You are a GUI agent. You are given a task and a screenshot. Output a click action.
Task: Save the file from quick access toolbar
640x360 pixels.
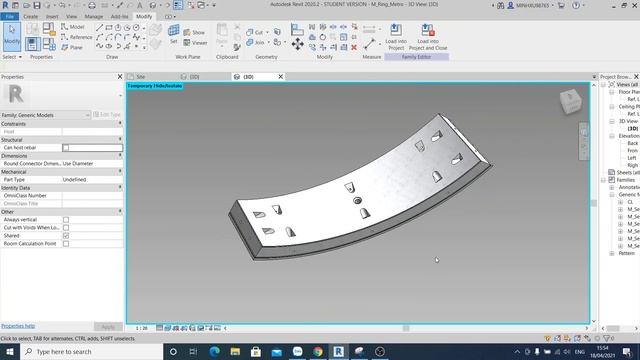[37, 5]
